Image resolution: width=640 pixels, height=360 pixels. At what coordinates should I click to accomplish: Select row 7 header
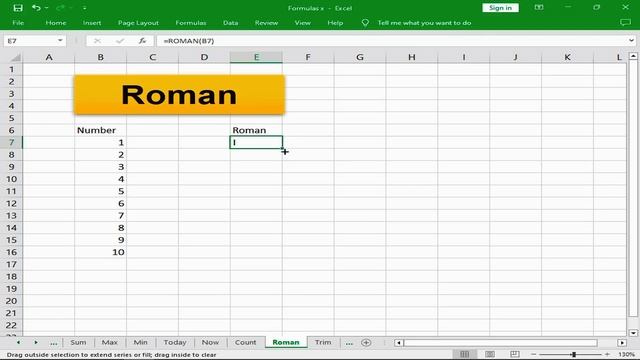click(x=11, y=142)
